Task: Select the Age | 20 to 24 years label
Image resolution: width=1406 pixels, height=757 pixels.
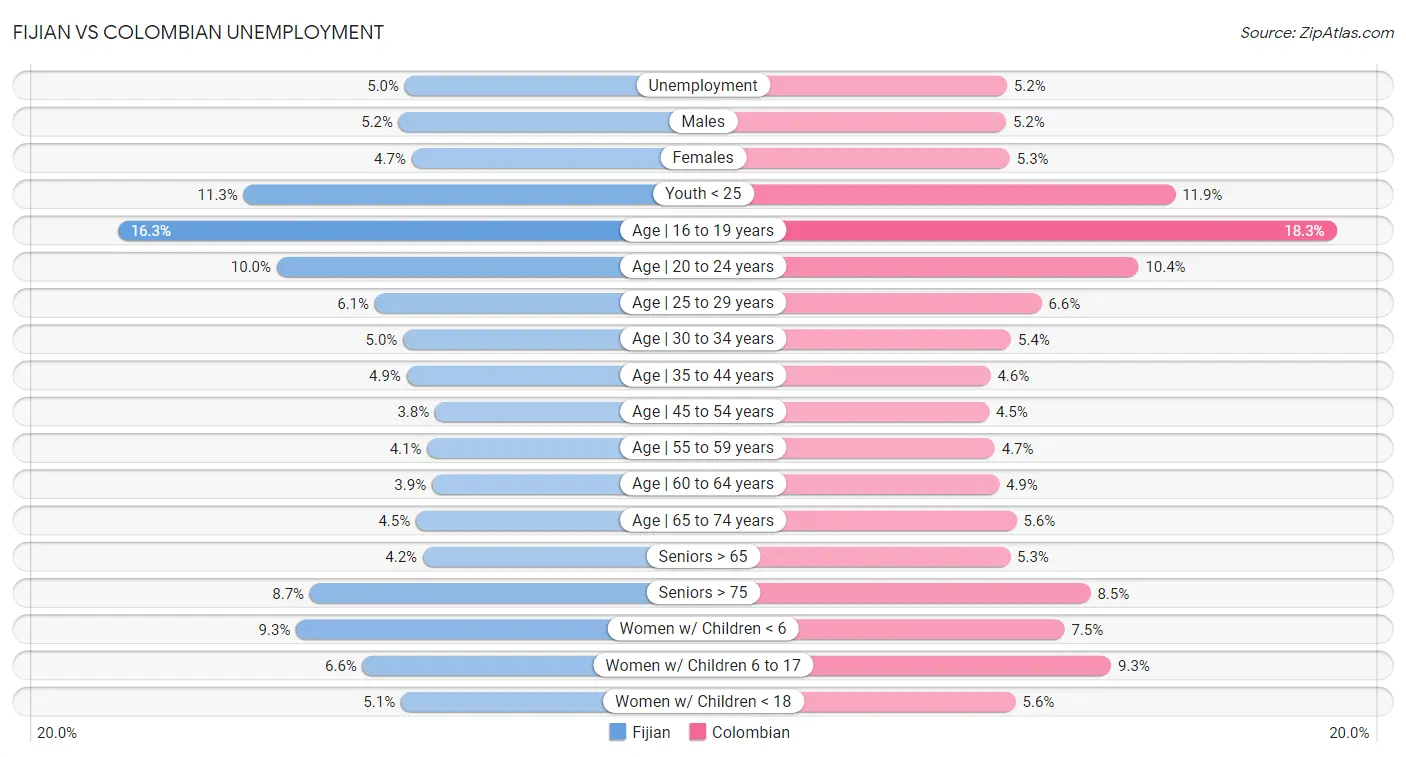Action: (703, 267)
